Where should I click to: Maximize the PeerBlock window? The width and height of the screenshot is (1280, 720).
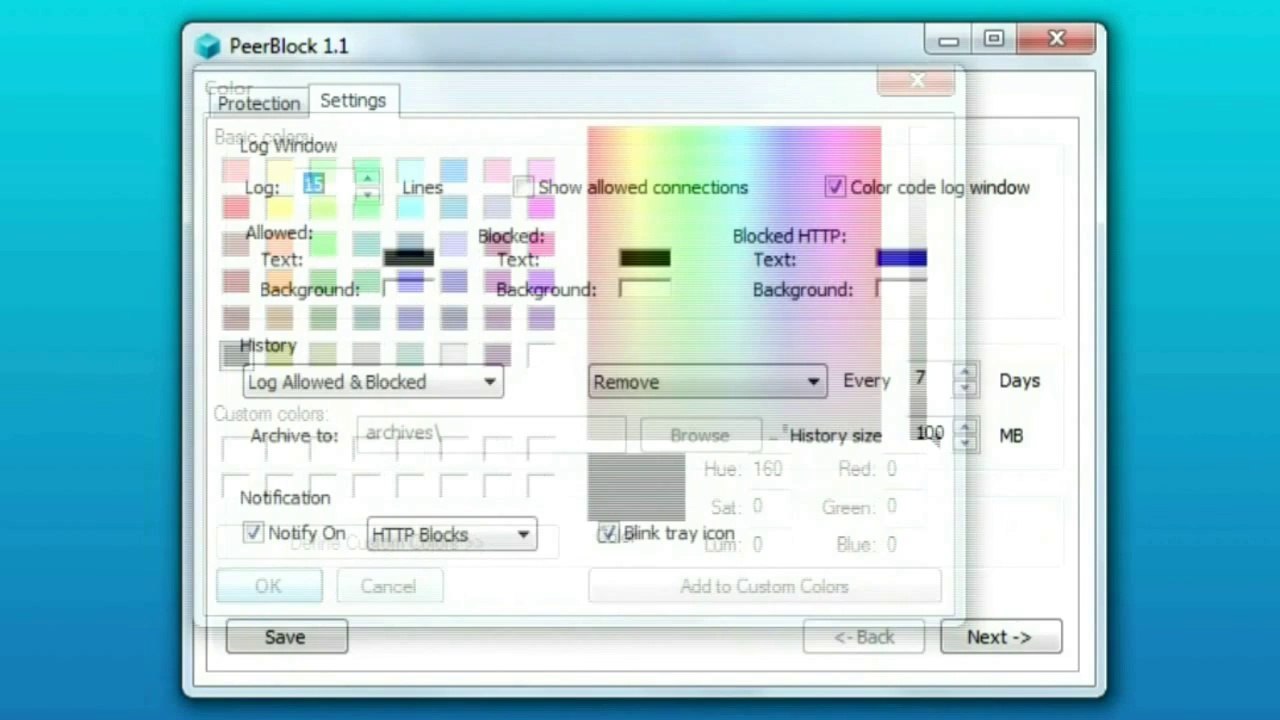[993, 39]
